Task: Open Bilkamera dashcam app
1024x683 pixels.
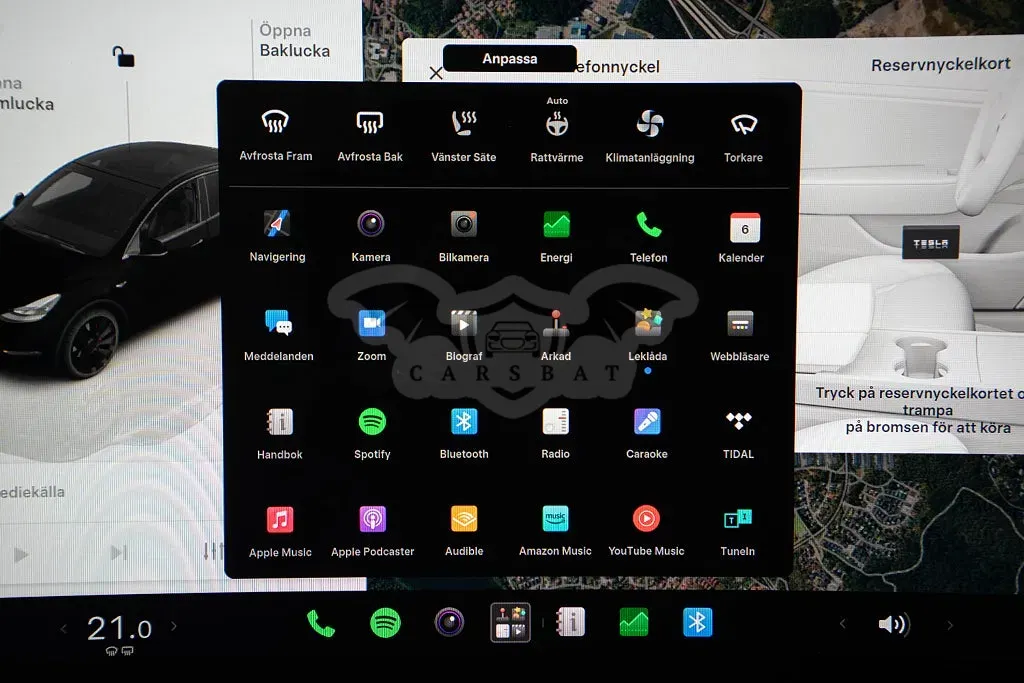Action: pyautogui.click(x=464, y=236)
